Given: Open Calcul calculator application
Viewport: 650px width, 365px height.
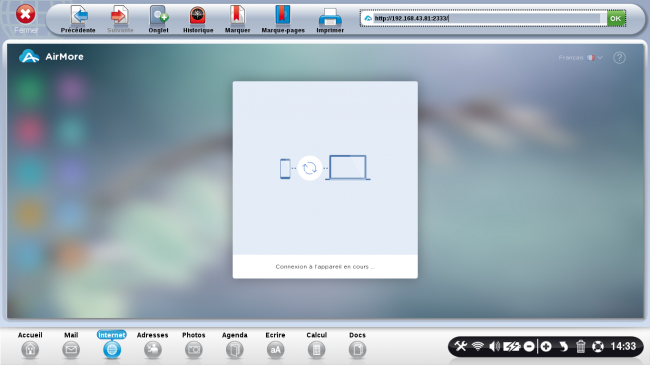Looking at the screenshot, I should coord(316,345).
